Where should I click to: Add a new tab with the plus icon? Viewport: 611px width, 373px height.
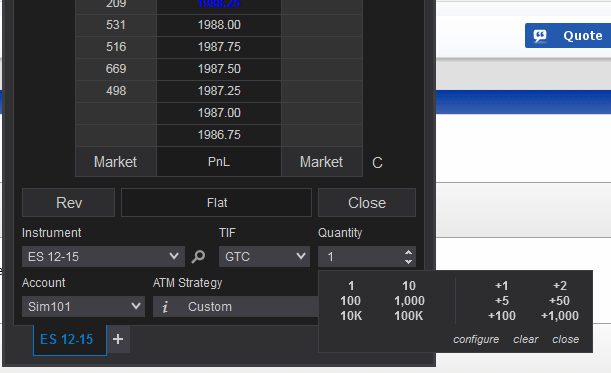click(118, 339)
